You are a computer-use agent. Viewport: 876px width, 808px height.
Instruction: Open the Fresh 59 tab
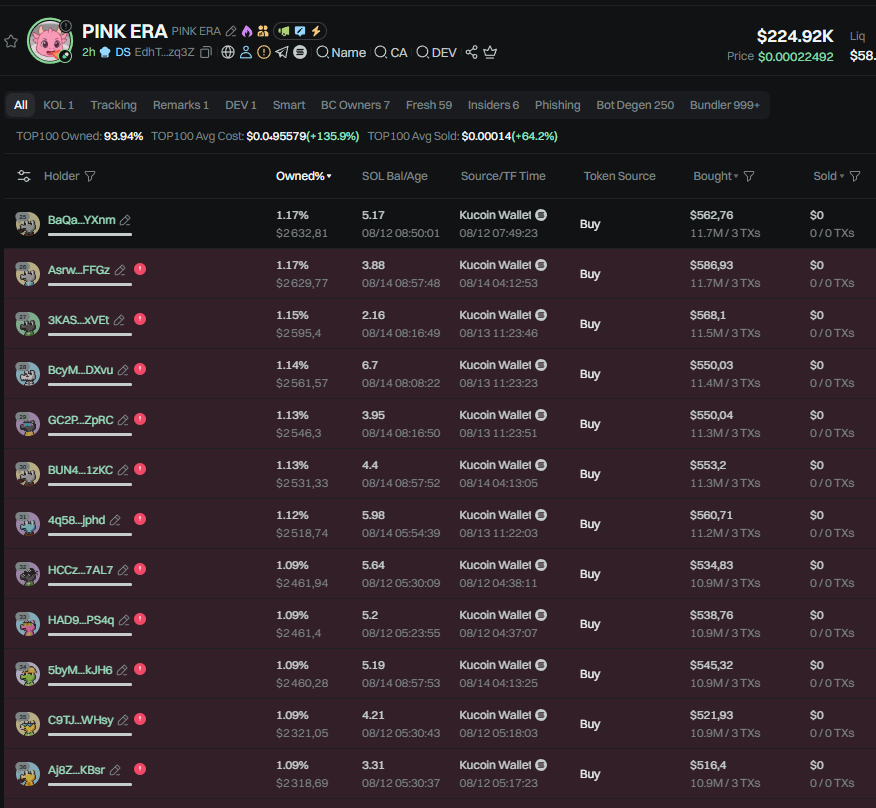tap(429, 105)
